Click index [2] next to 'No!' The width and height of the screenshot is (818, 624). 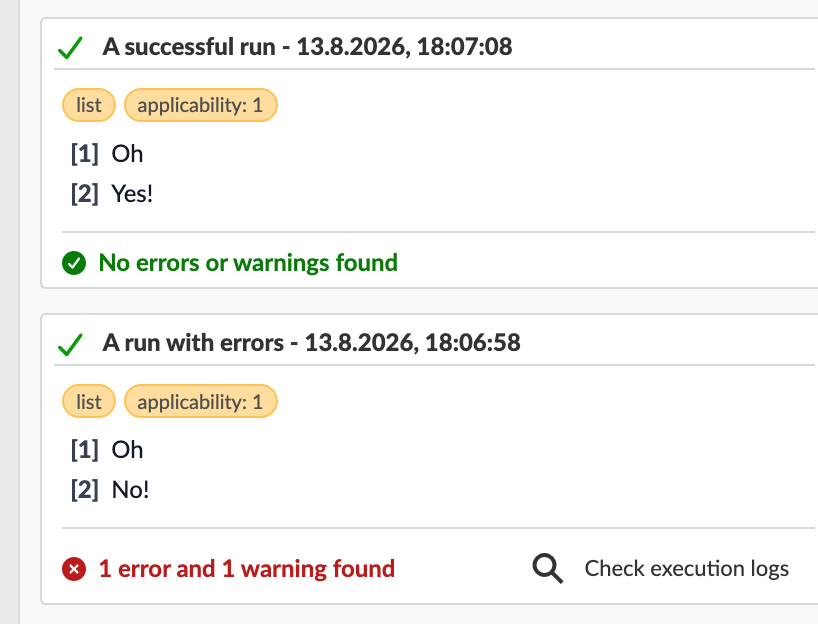(85, 490)
